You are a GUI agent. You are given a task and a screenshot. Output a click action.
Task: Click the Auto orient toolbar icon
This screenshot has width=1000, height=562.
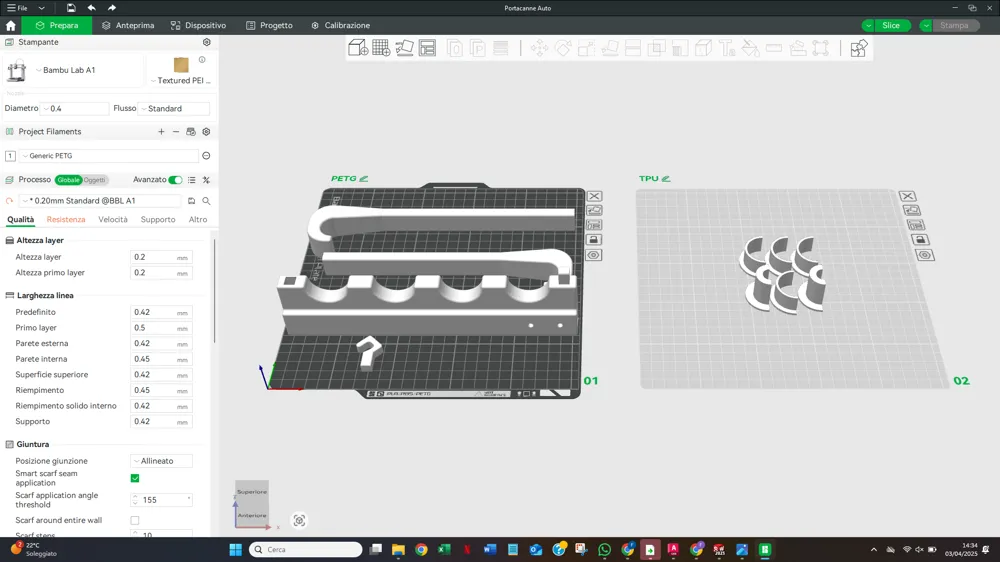pyautogui.click(x=404, y=48)
